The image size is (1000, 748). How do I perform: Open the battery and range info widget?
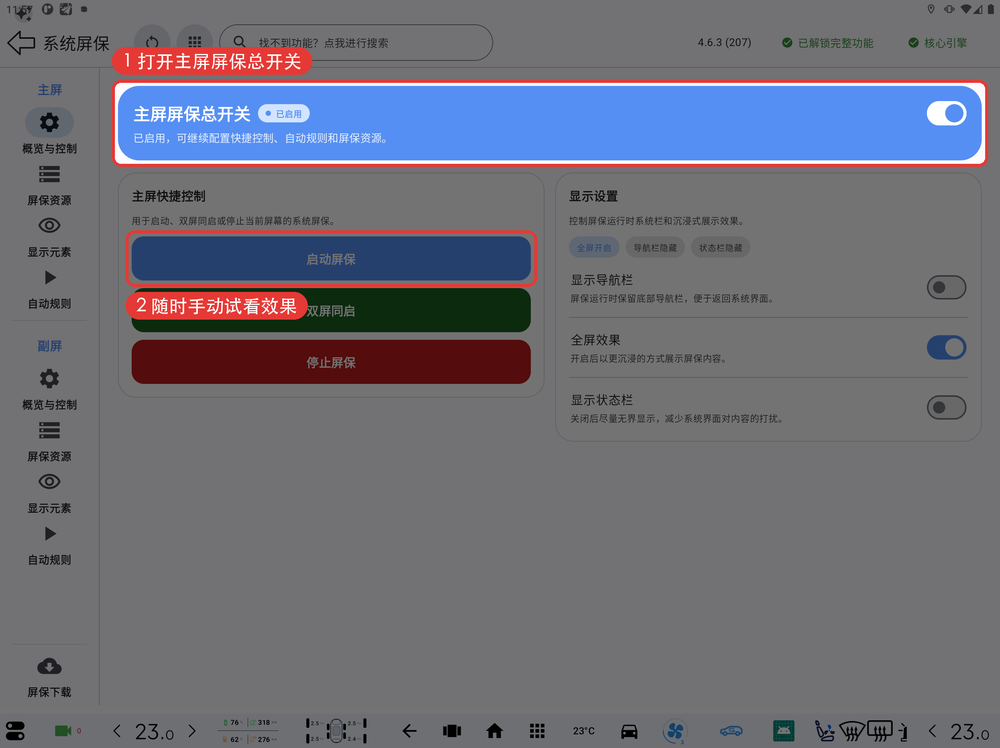249,731
